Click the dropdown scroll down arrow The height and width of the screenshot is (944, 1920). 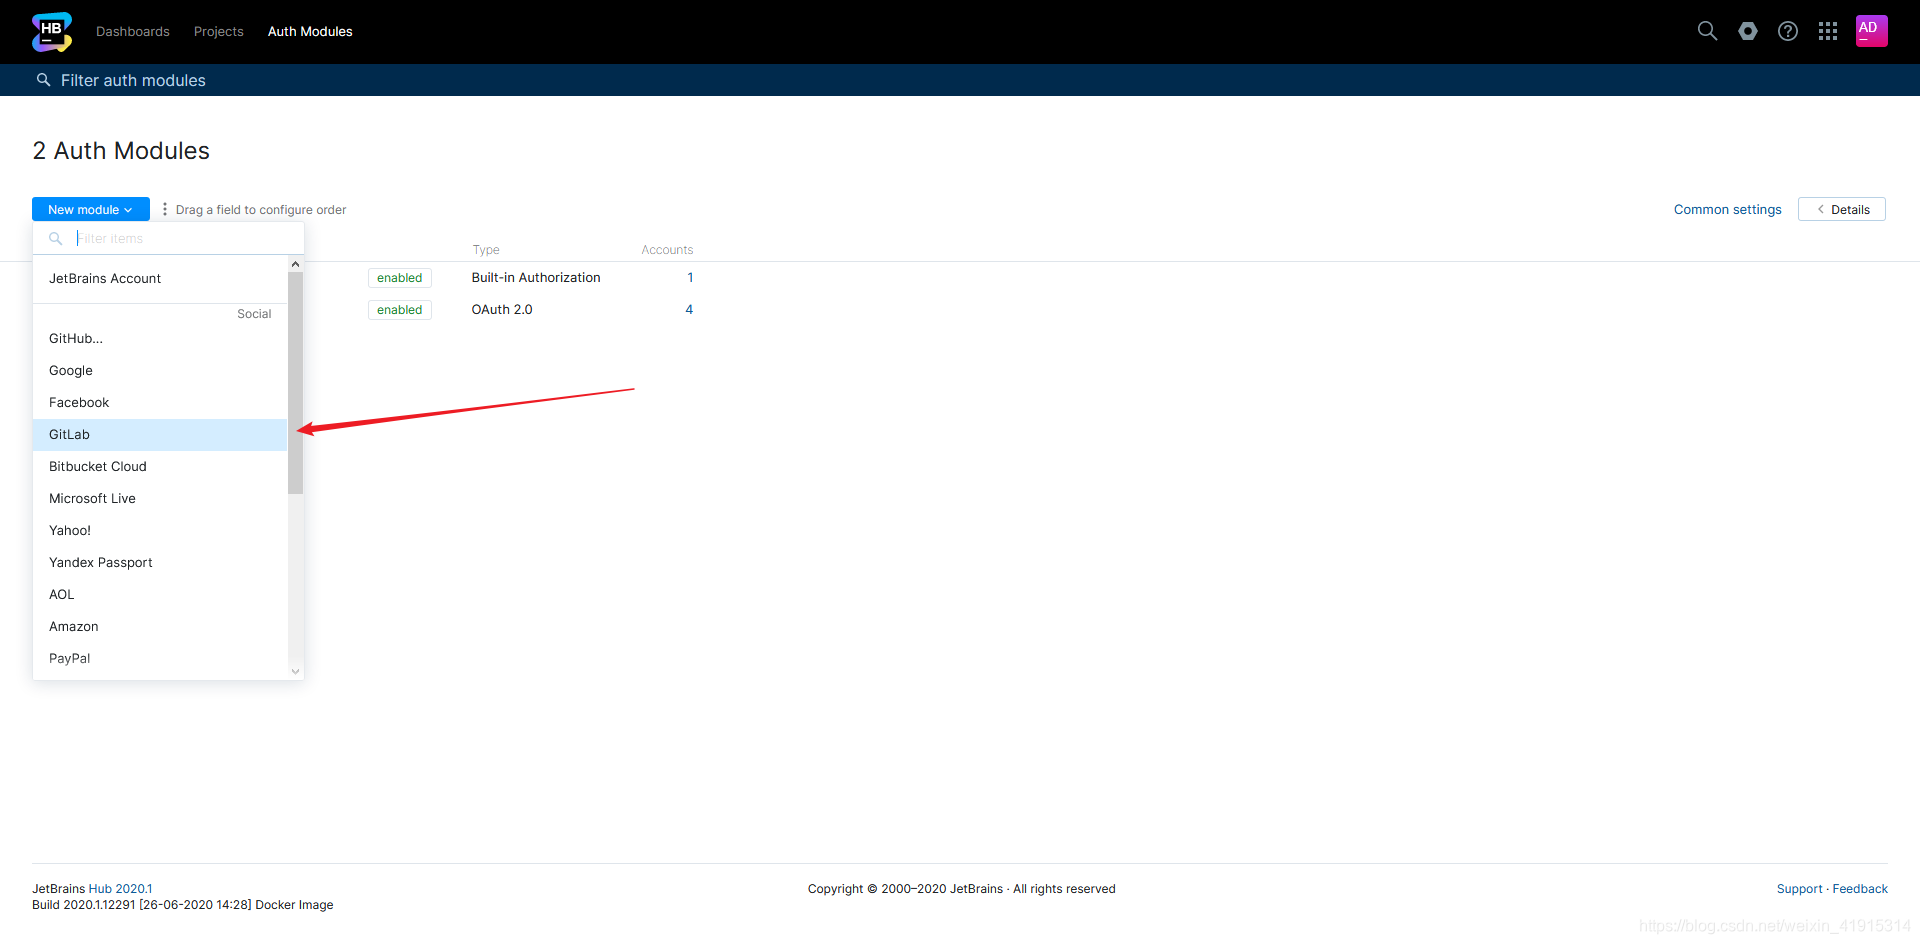pyautogui.click(x=295, y=671)
